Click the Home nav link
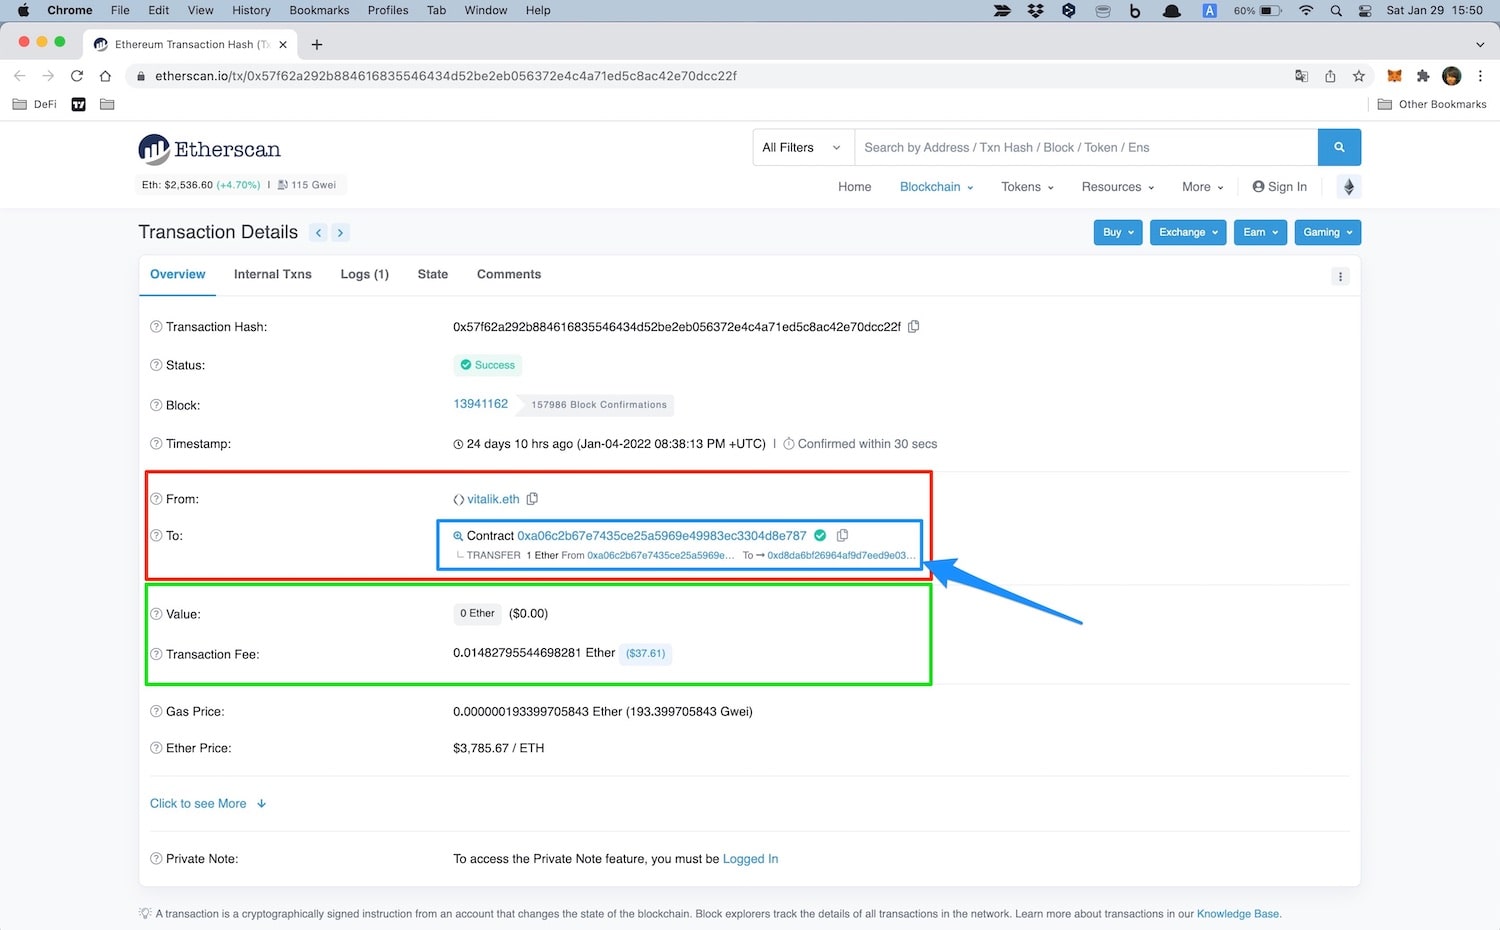1500x930 pixels. pyautogui.click(x=855, y=187)
